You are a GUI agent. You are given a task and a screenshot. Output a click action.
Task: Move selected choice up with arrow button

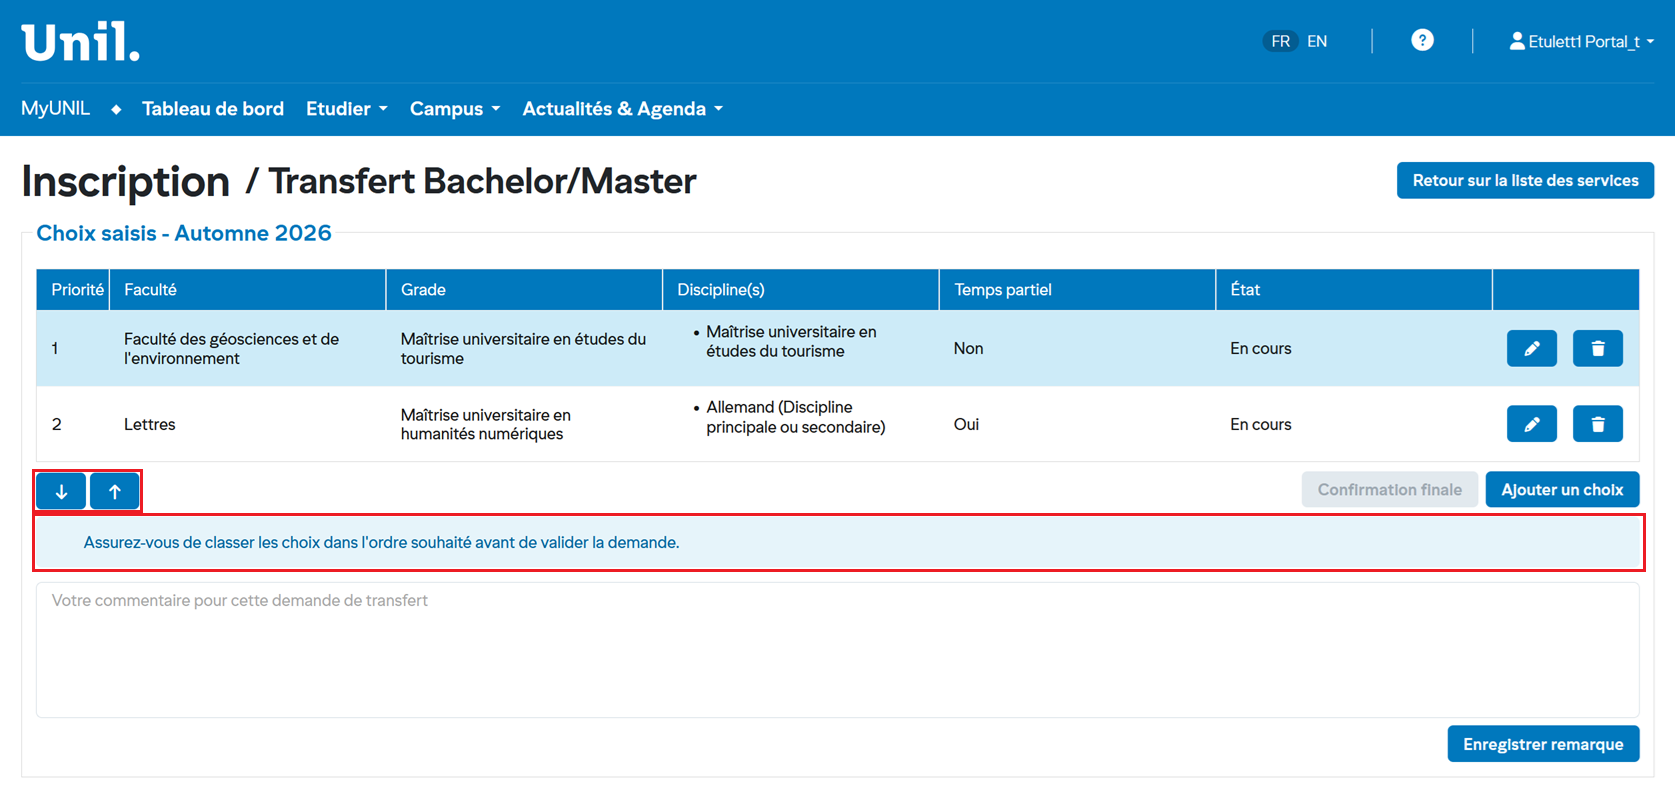[x=115, y=491]
